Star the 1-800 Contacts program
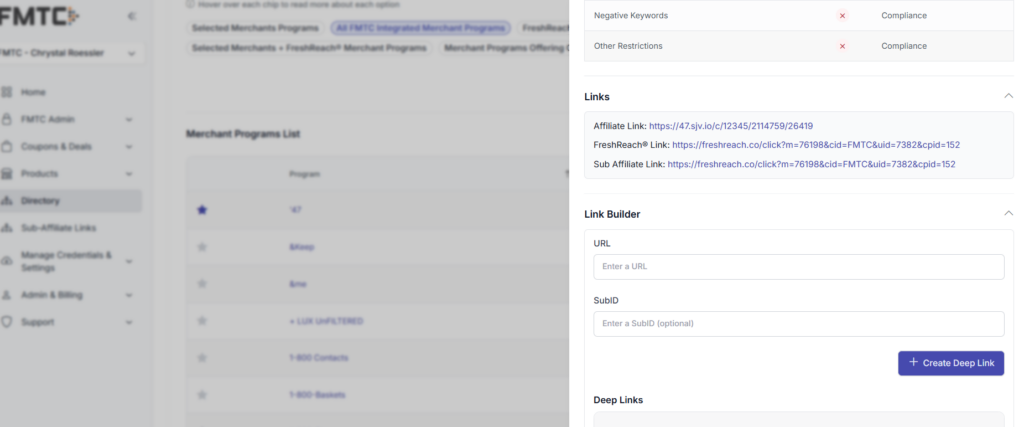Image resolution: width=1024 pixels, height=427 pixels. pos(201,358)
